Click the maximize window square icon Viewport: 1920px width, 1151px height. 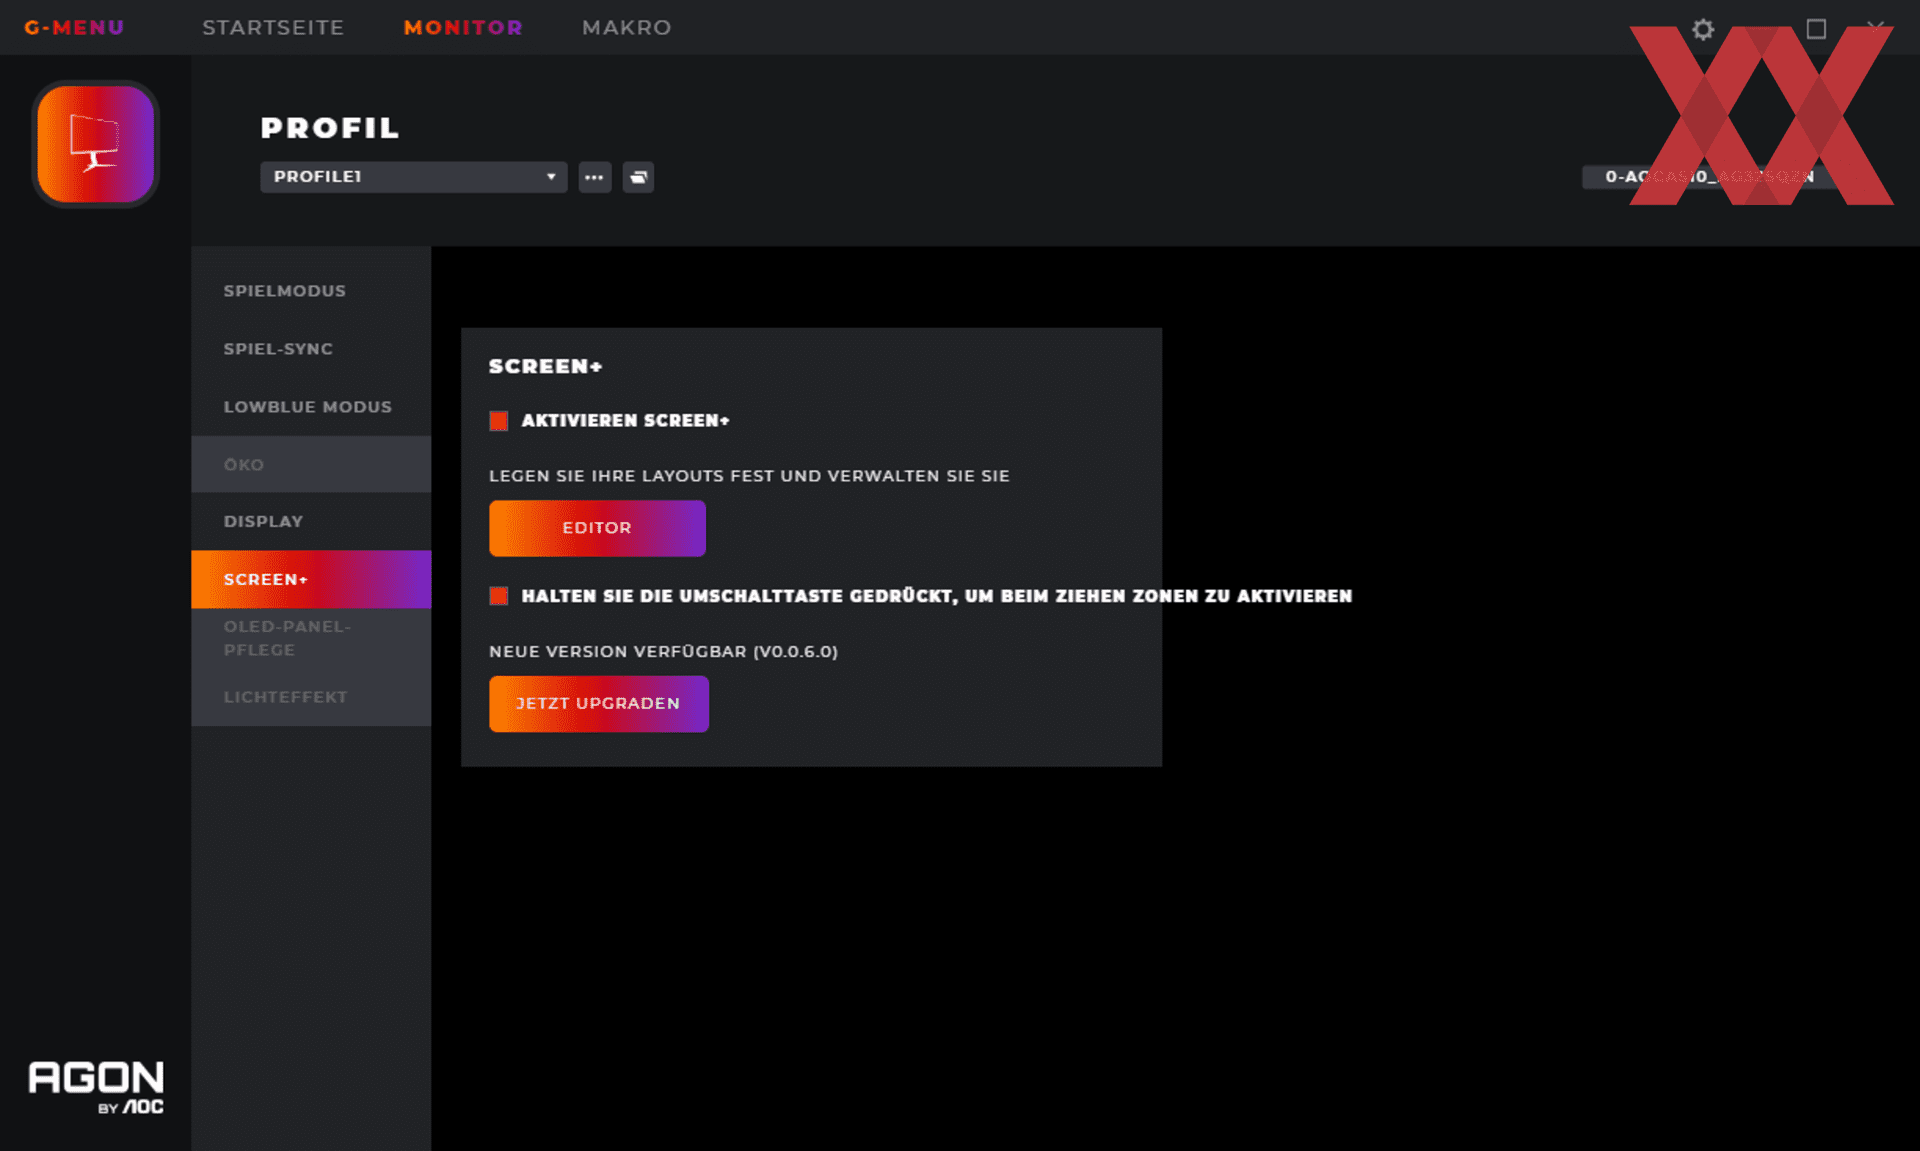pyautogui.click(x=1816, y=29)
